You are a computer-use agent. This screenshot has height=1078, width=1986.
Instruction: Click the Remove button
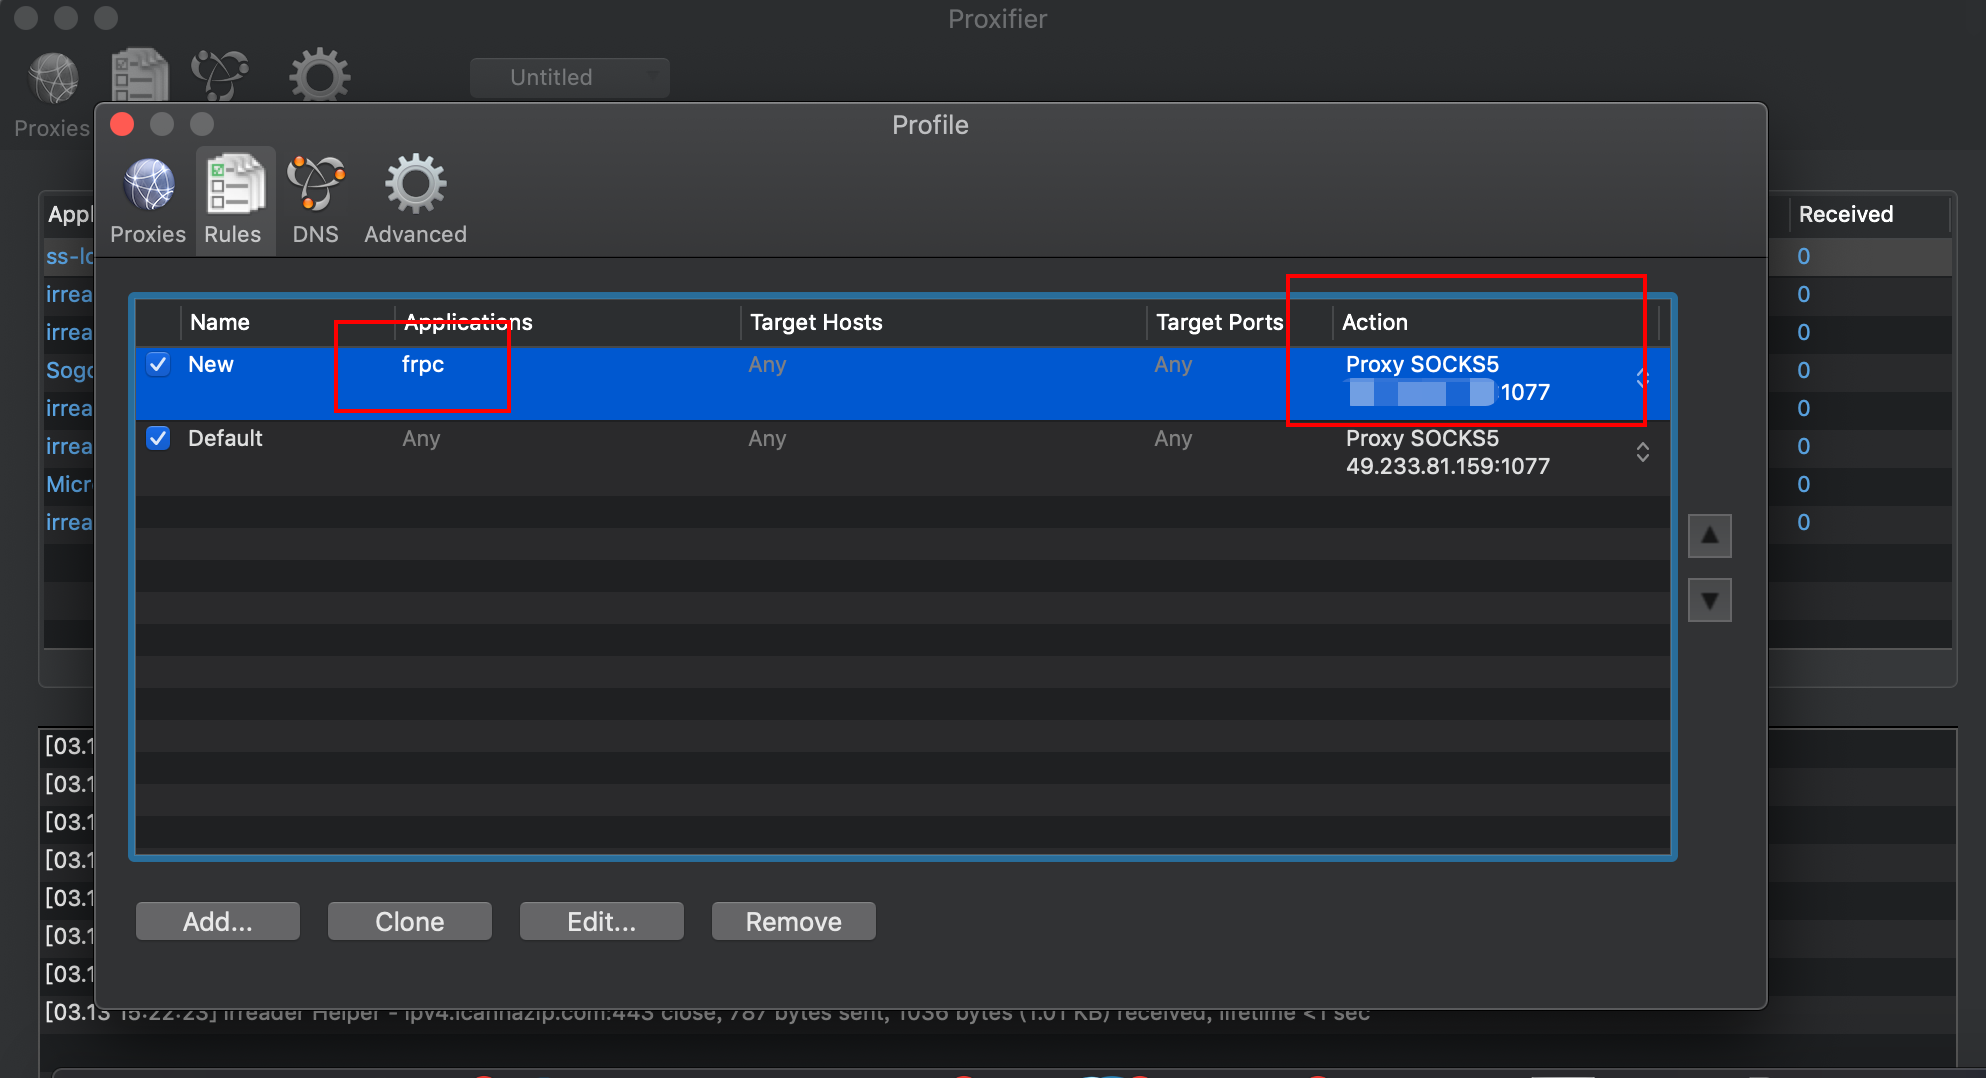pyautogui.click(x=794, y=921)
